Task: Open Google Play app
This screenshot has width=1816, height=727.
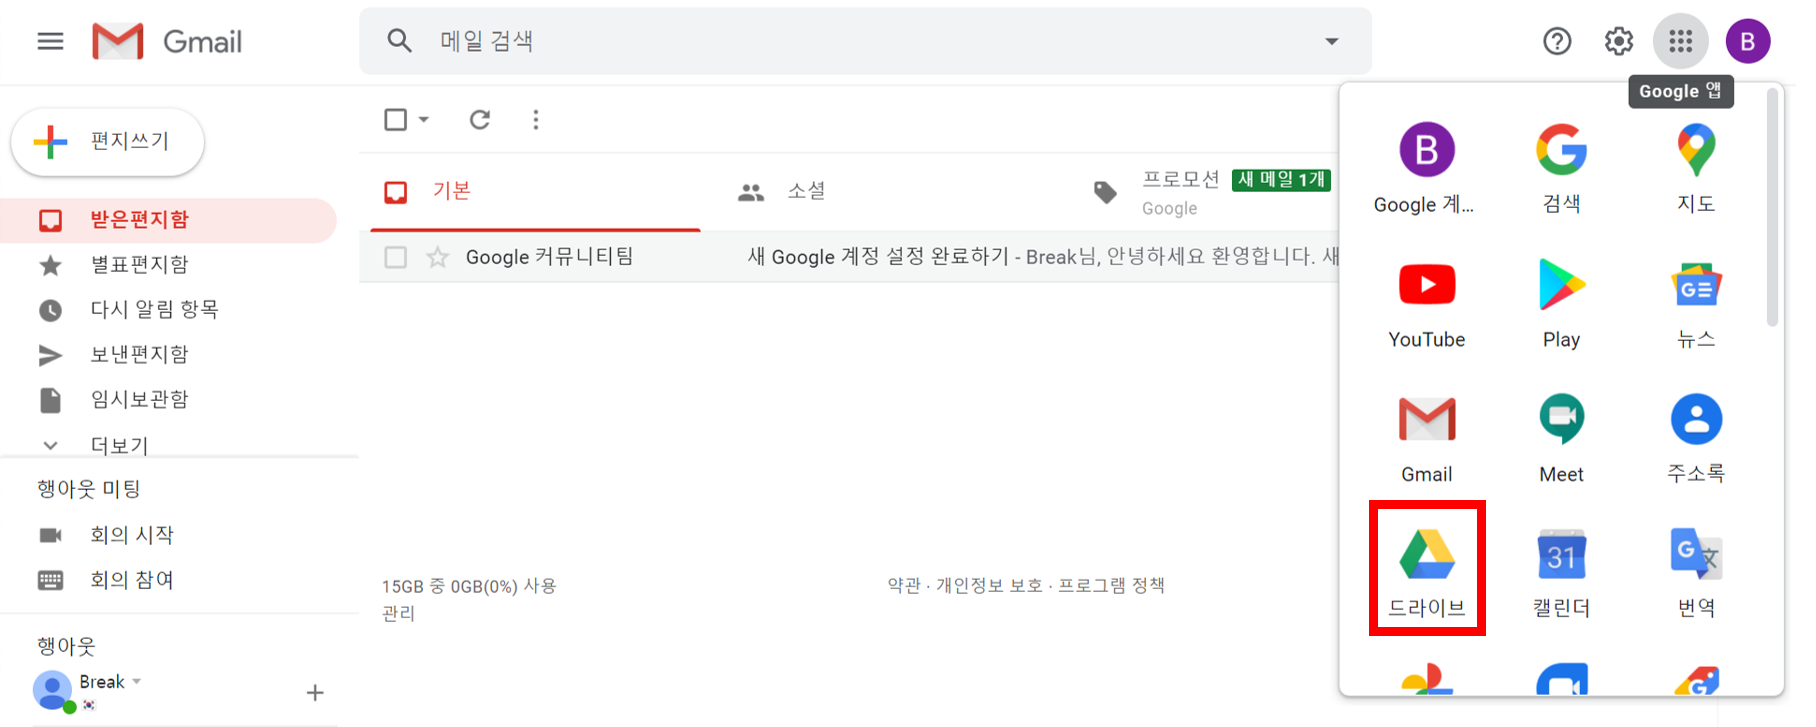Action: (x=1561, y=304)
